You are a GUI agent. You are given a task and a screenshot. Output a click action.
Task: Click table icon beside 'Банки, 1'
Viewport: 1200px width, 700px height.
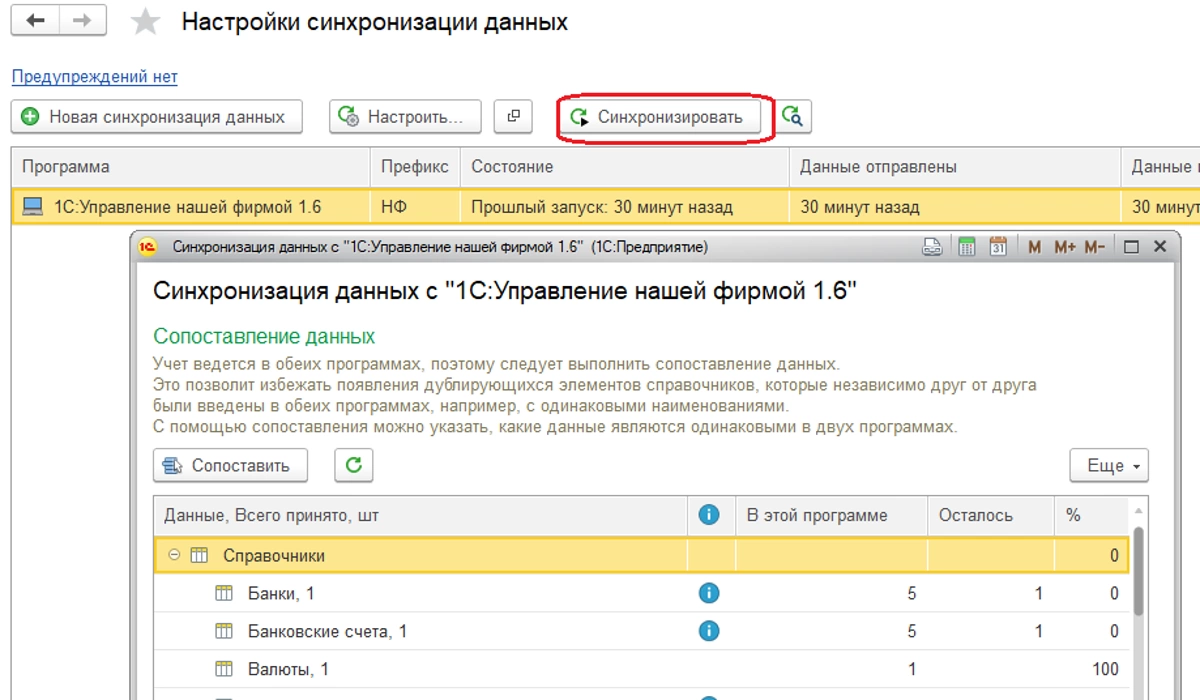coord(224,594)
